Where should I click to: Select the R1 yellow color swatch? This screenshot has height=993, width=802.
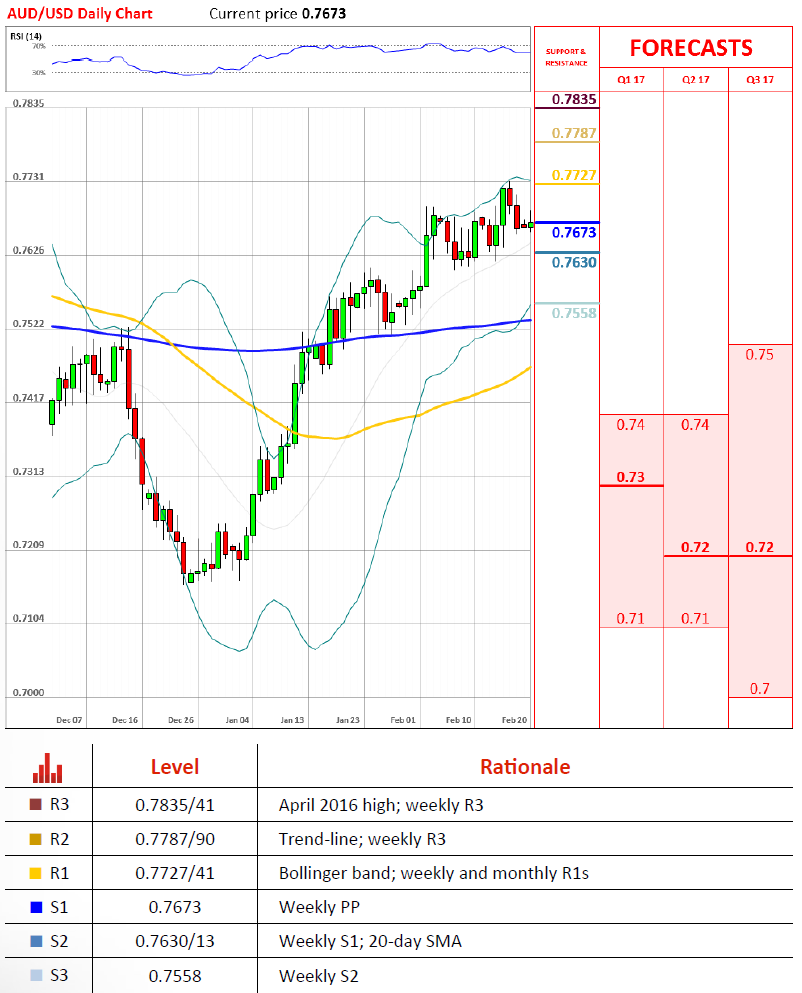(x=35, y=873)
